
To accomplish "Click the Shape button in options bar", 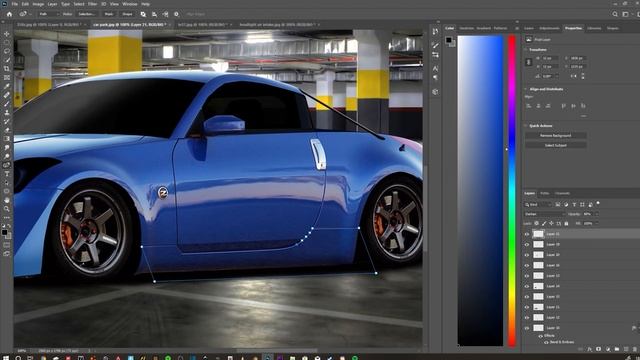I will [127, 14].
